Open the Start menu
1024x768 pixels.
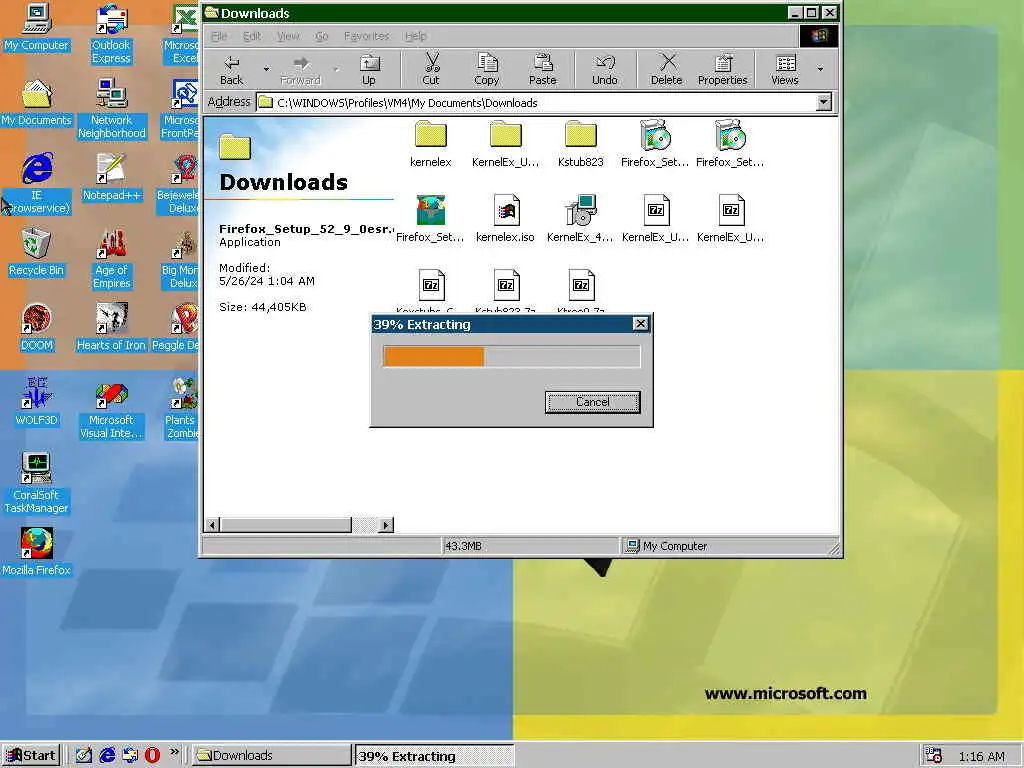(x=31, y=756)
